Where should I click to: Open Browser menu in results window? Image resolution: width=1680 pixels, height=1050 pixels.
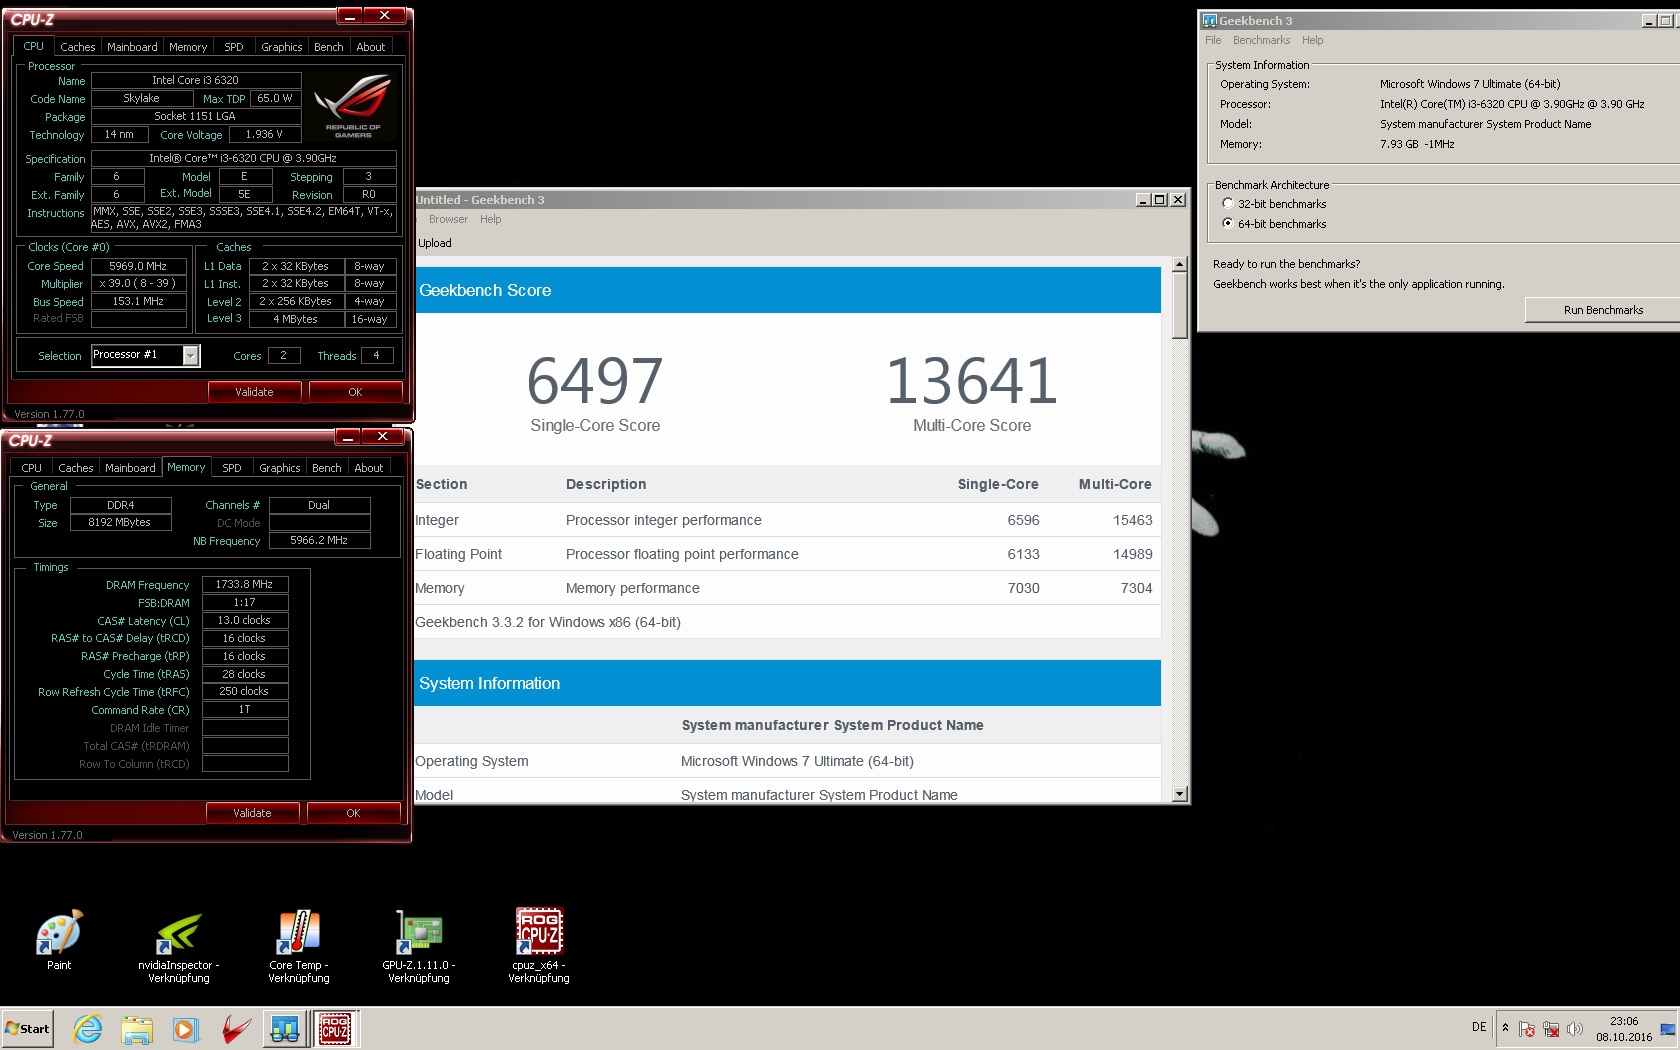448,220
